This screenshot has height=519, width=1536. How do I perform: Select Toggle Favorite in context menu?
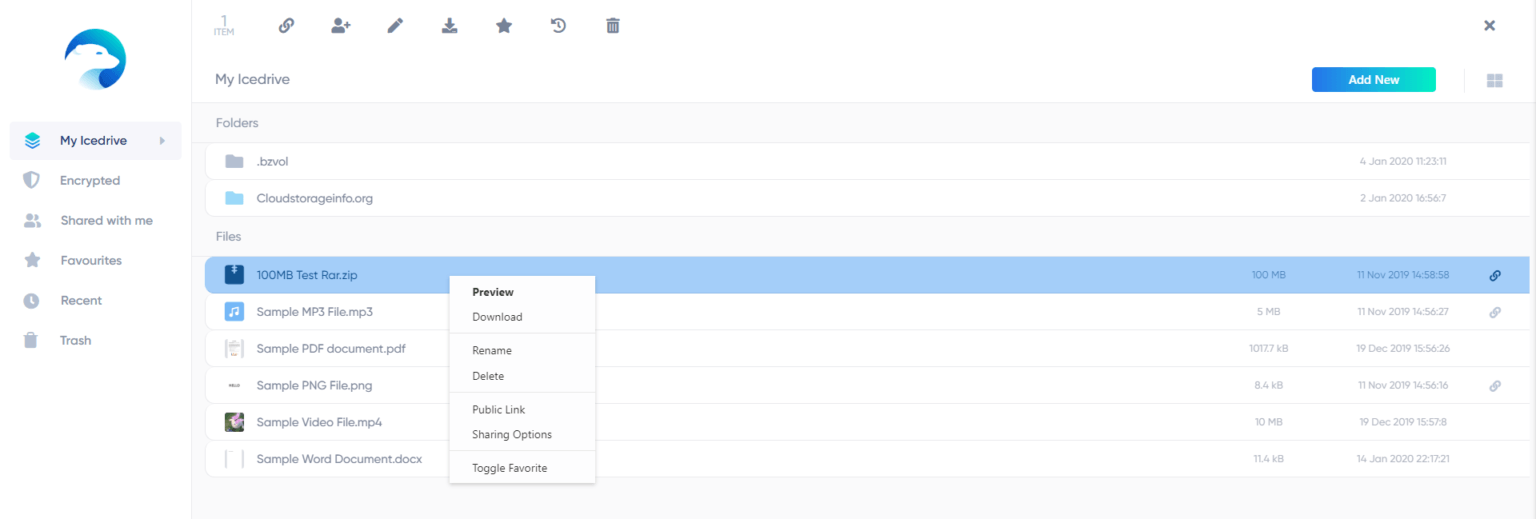click(509, 468)
